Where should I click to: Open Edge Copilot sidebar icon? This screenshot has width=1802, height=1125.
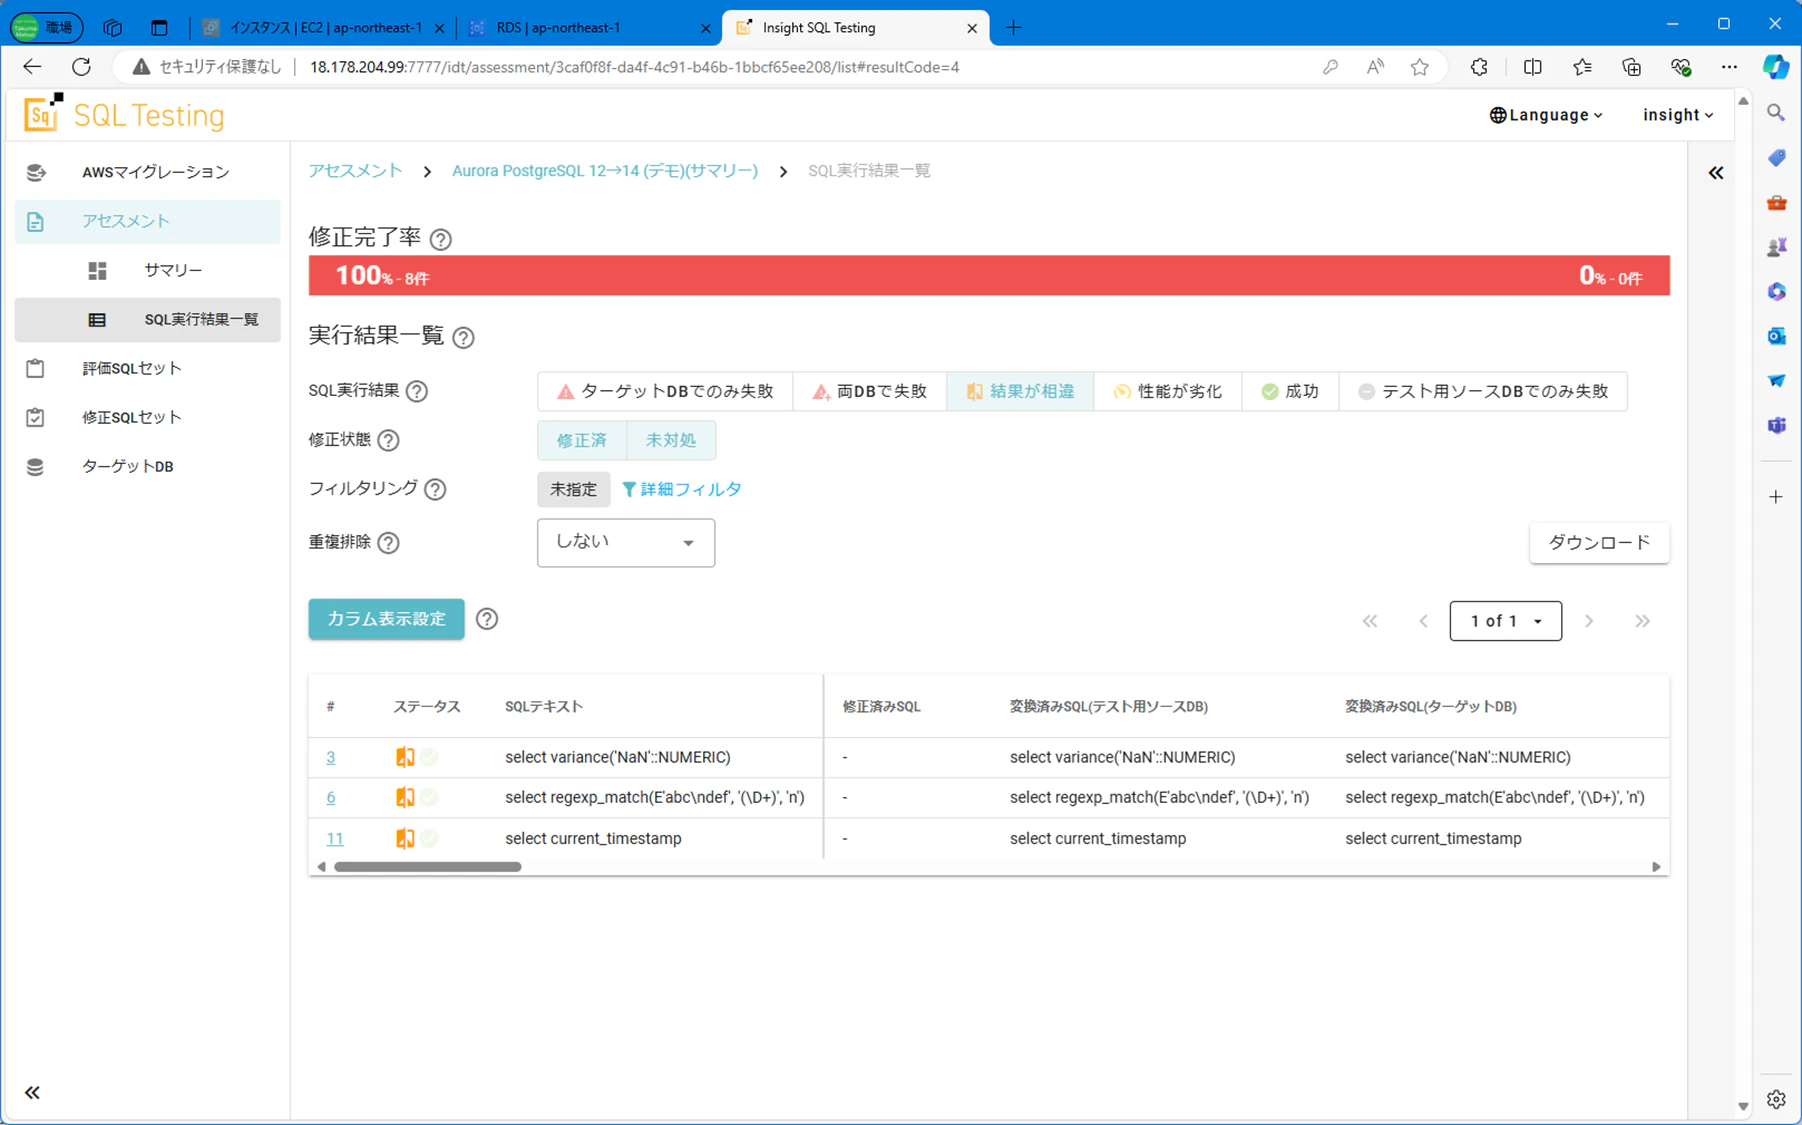click(1776, 67)
